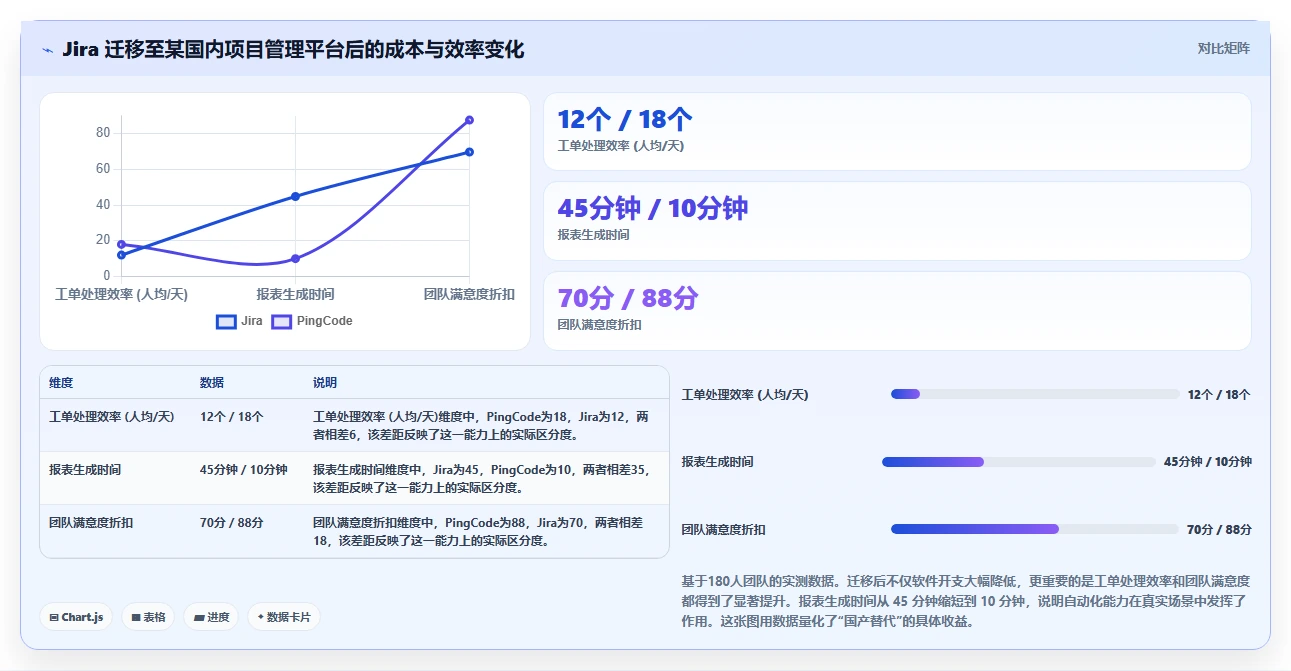Click the 报表生成时间 progress bar
This screenshot has height=671, width=1291.
pyautogui.click(x=1019, y=462)
